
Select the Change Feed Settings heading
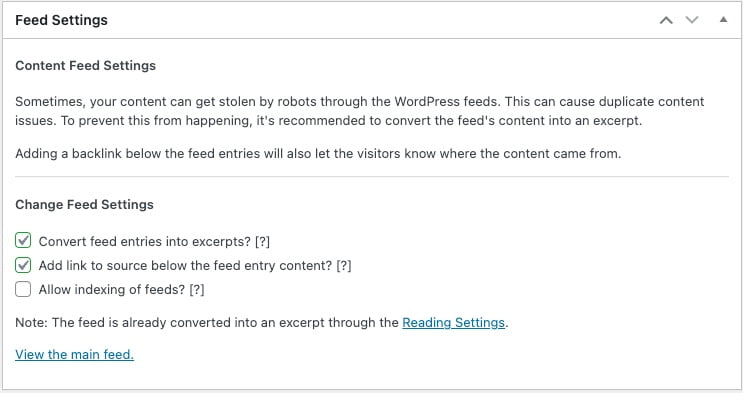click(84, 205)
